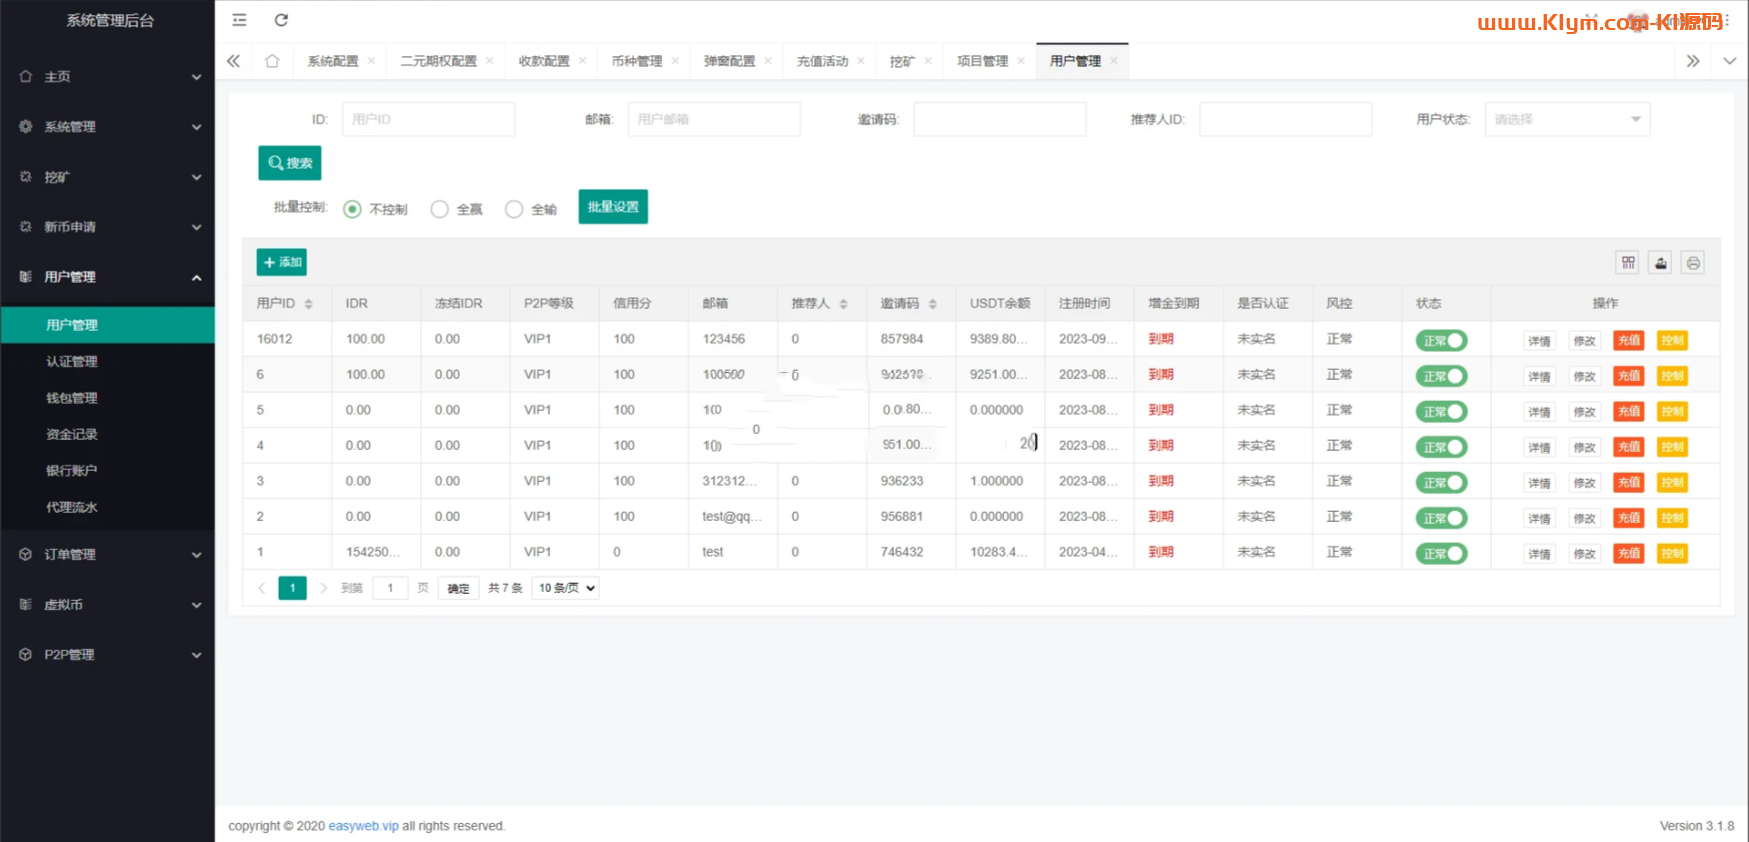Open the 10 条/页 page size dropdown
The height and width of the screenshot is (842, 1749).
point(566,588)
